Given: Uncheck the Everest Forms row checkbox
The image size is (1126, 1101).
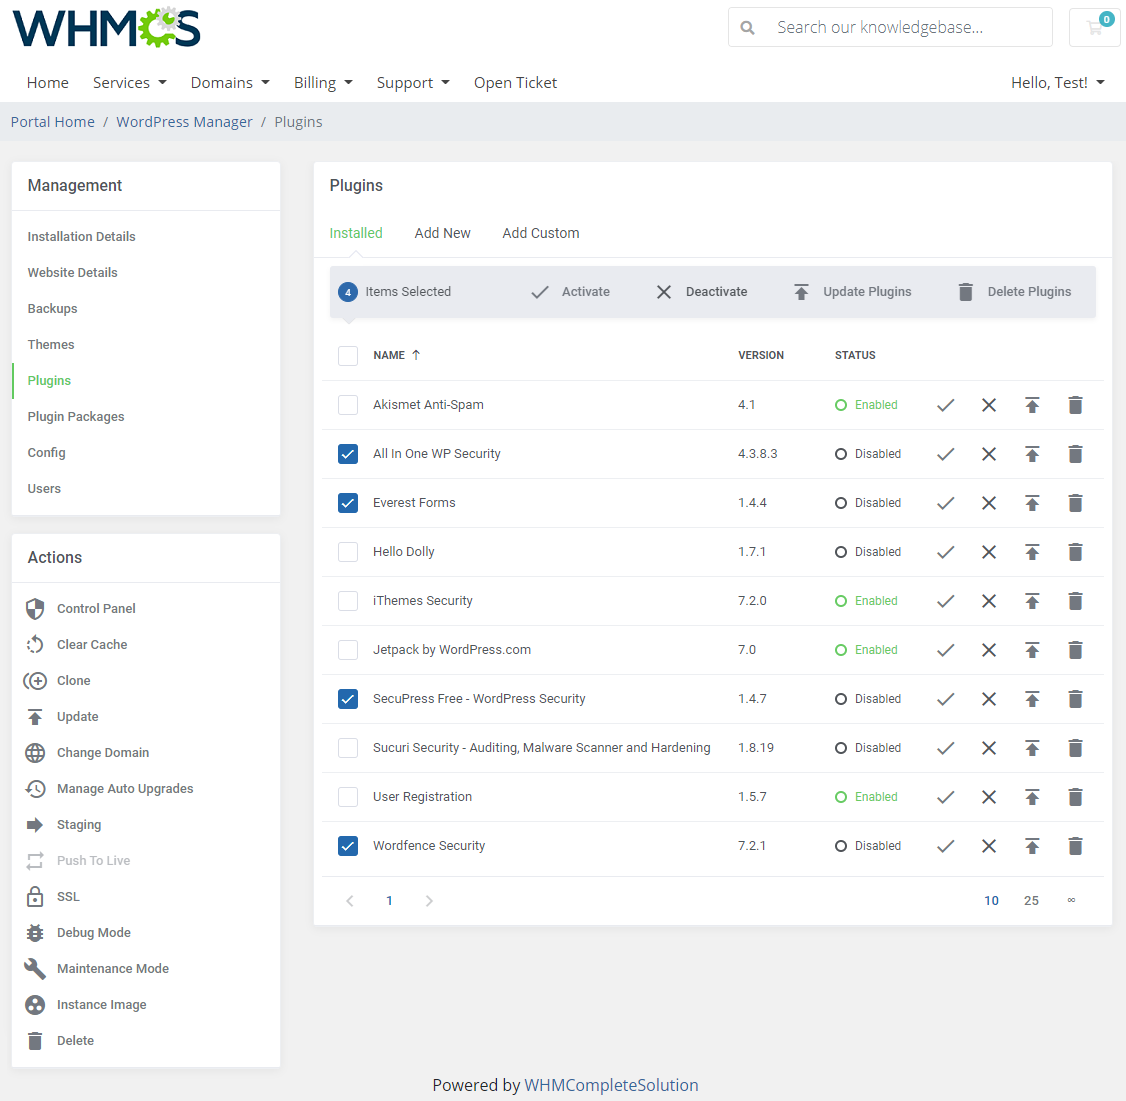Looking at the screenshot, I should (348, 502).
